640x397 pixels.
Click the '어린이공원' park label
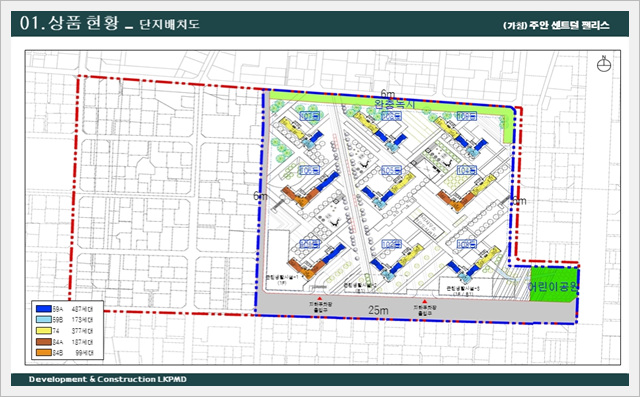(x=553, y=287)
